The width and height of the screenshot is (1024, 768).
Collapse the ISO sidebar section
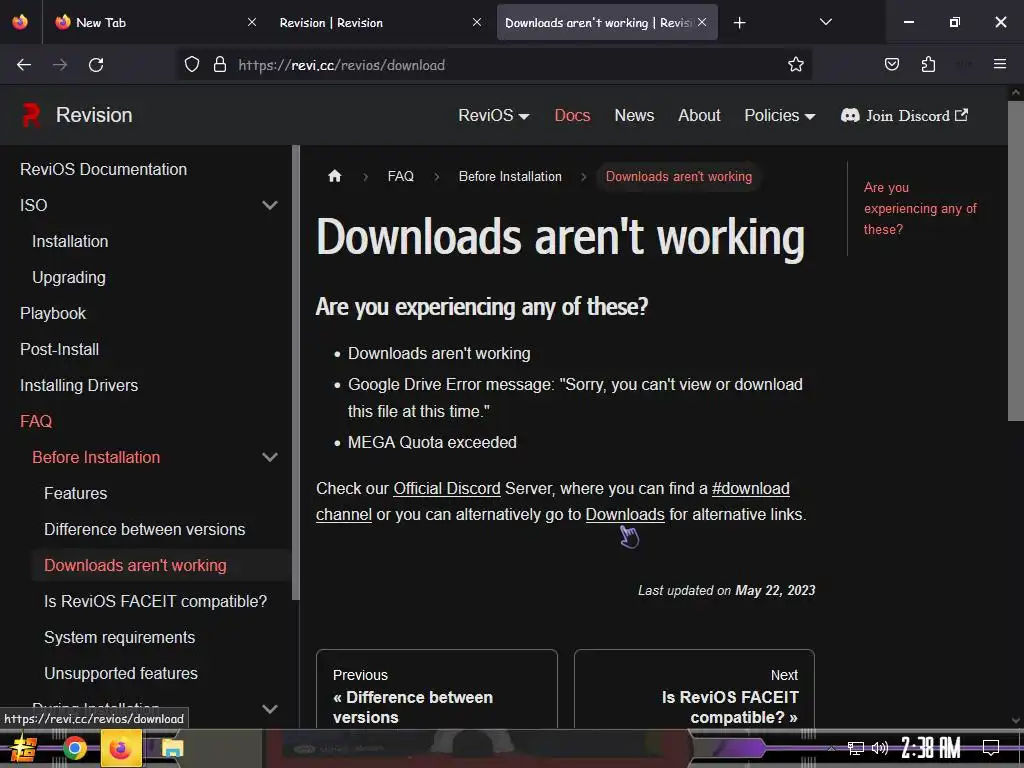pyautogui.click(x=270, y=205)
